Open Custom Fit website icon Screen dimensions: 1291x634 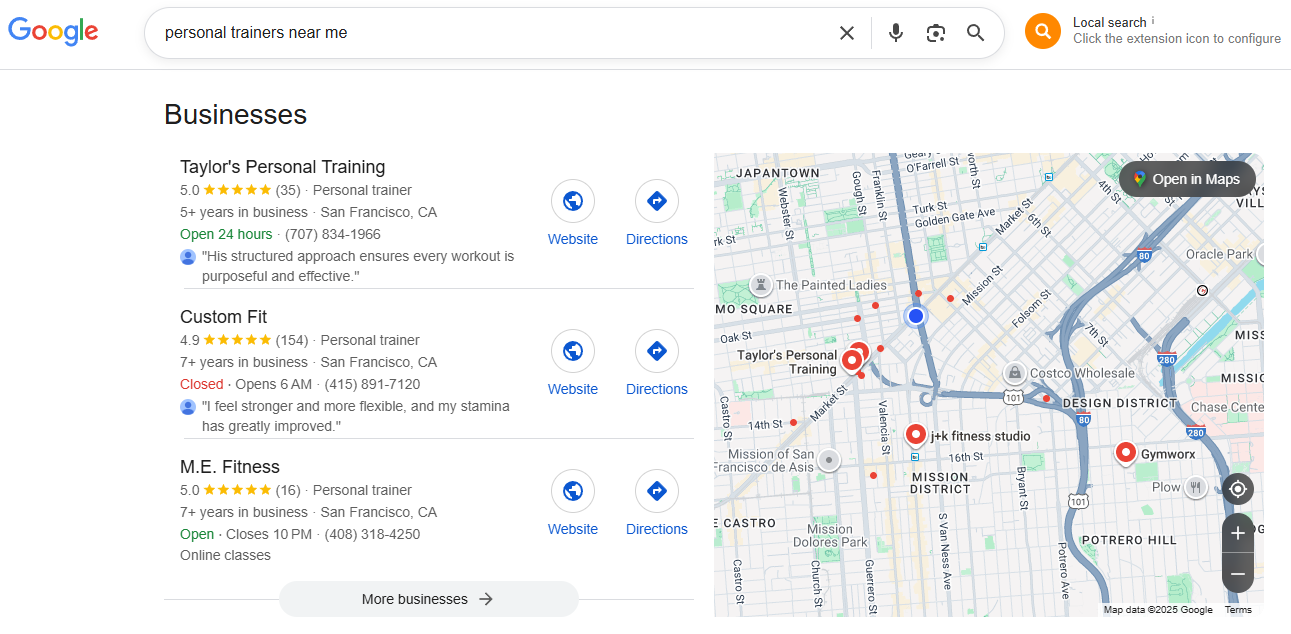point(573,351)
